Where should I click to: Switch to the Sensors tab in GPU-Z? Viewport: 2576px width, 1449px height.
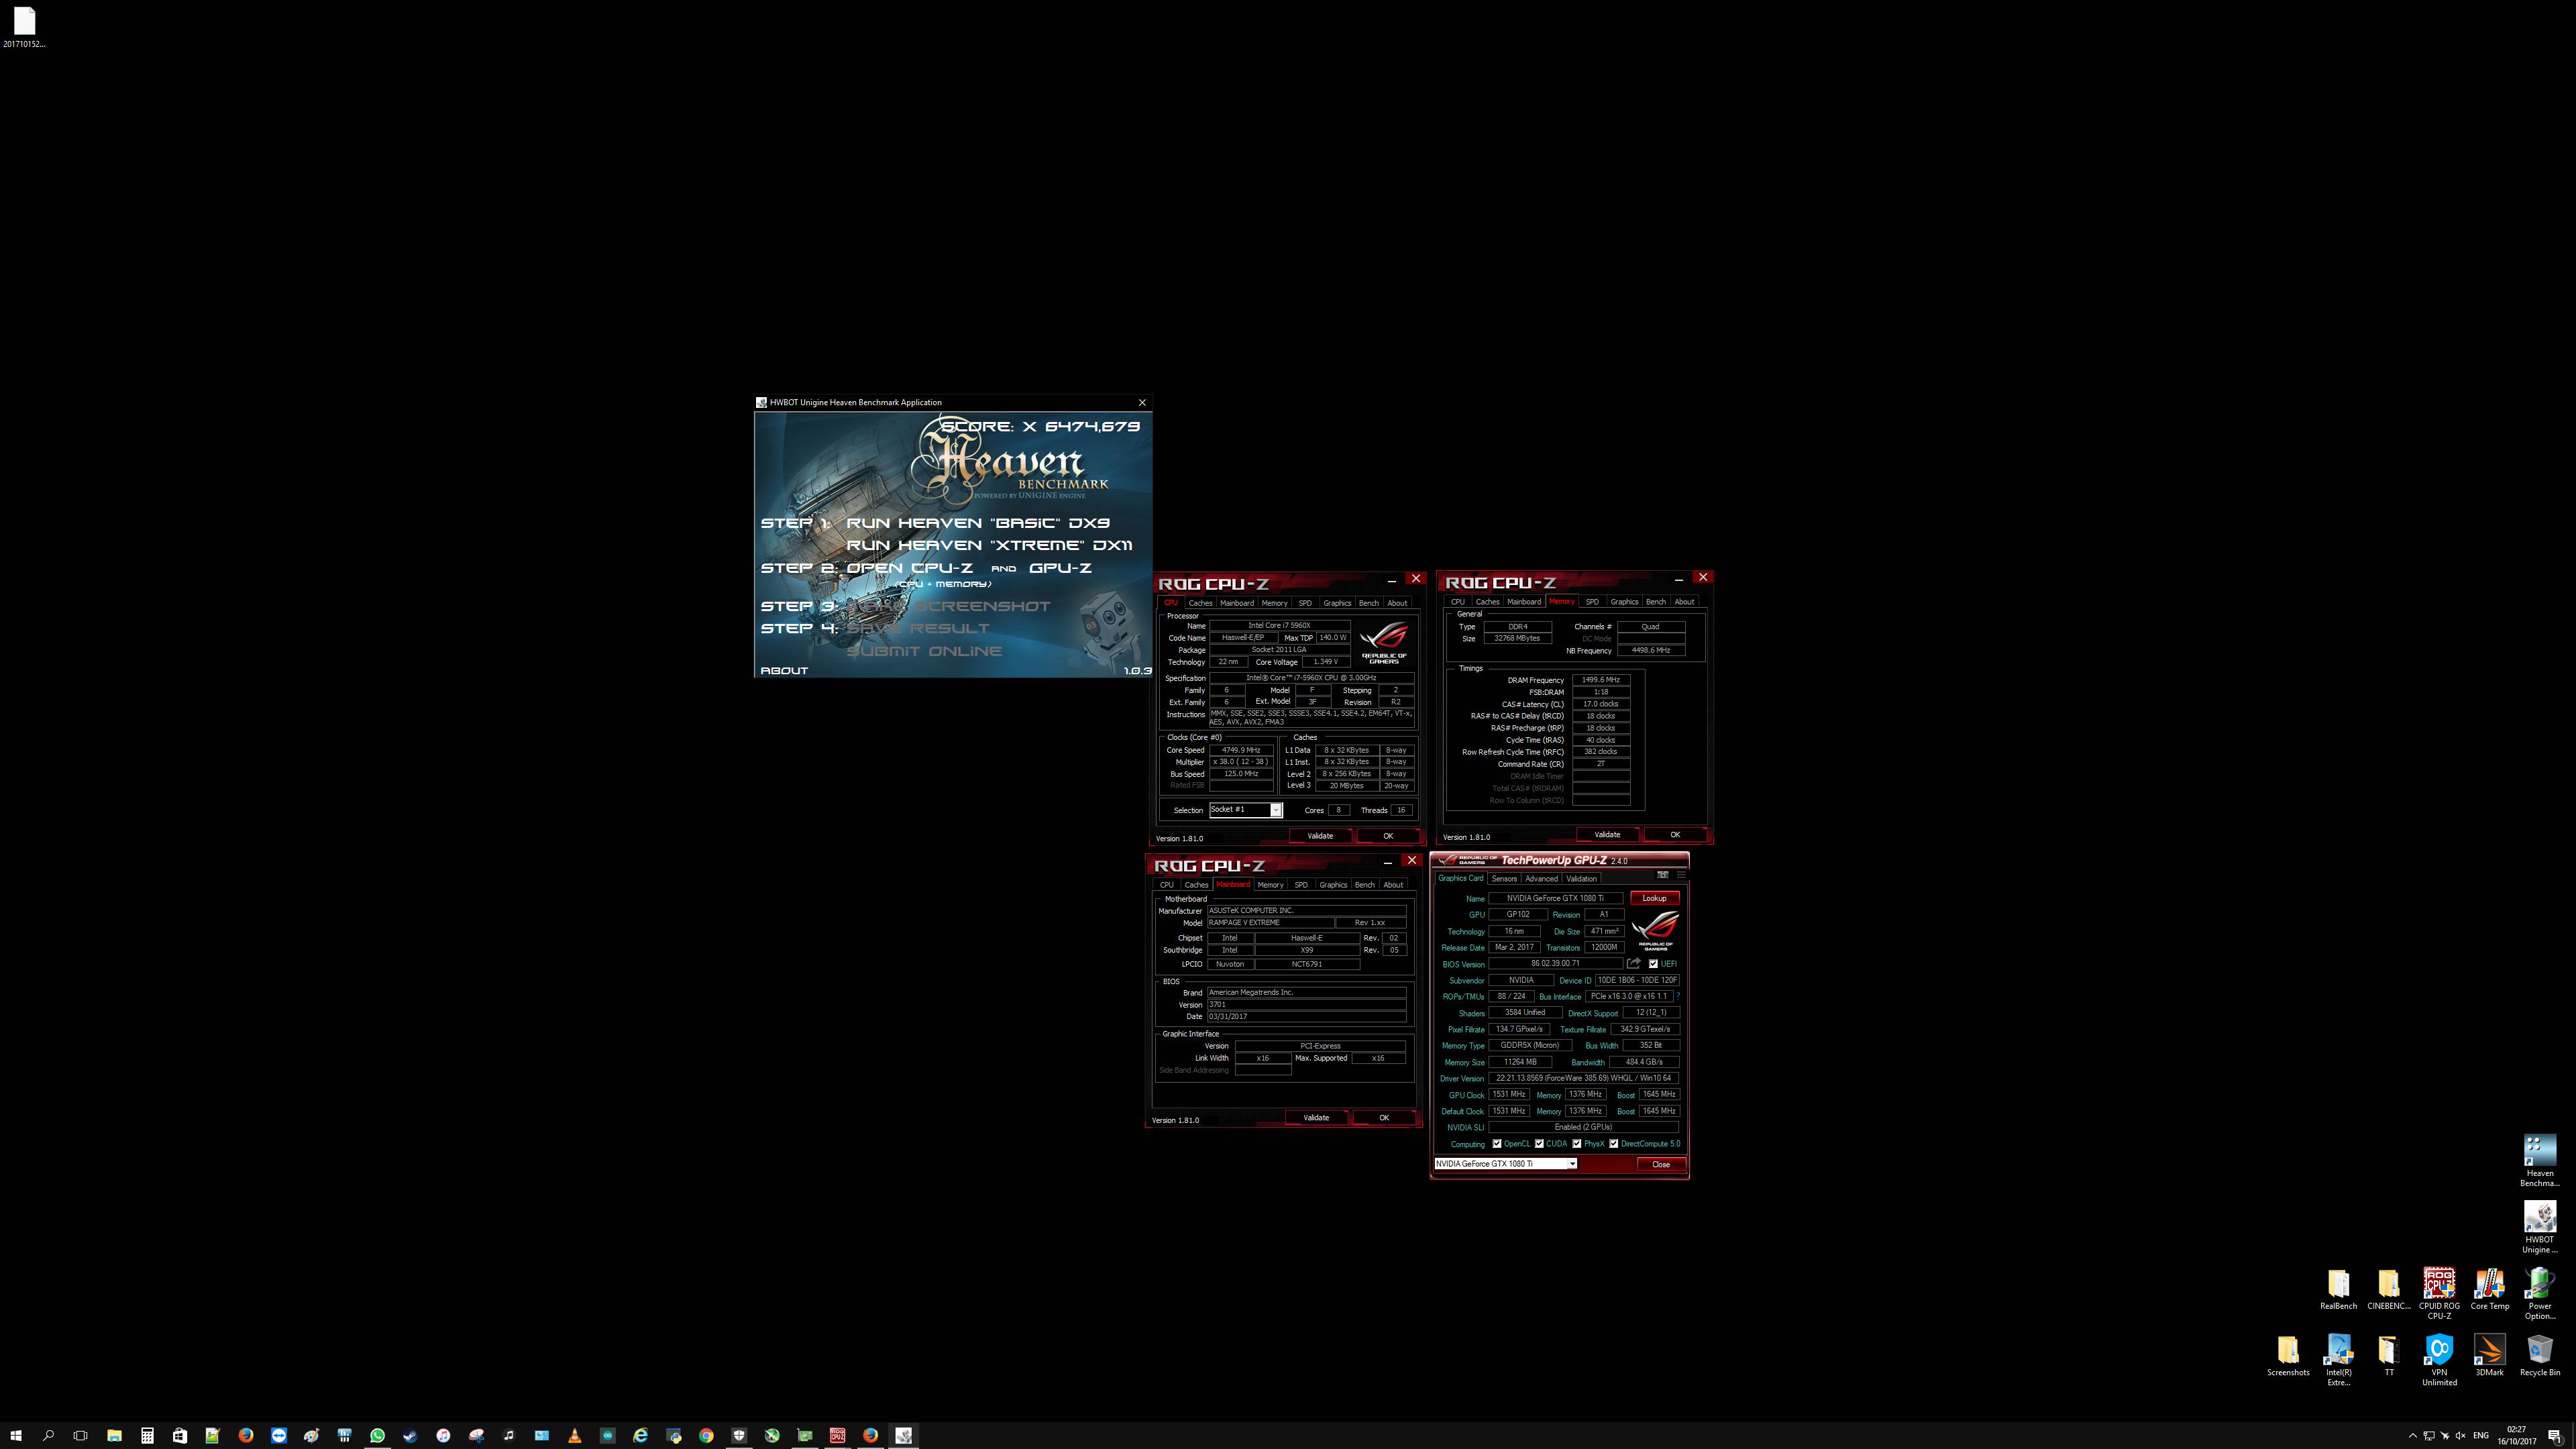pyautogui.click(x=1504, y=879)
